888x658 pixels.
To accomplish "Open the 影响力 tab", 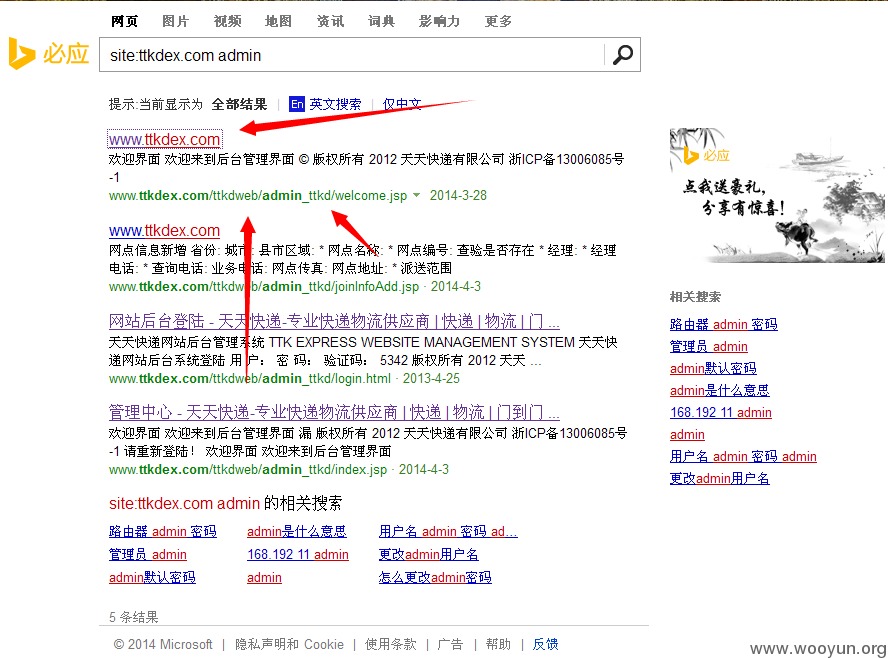I will click(x=439, y=22).
